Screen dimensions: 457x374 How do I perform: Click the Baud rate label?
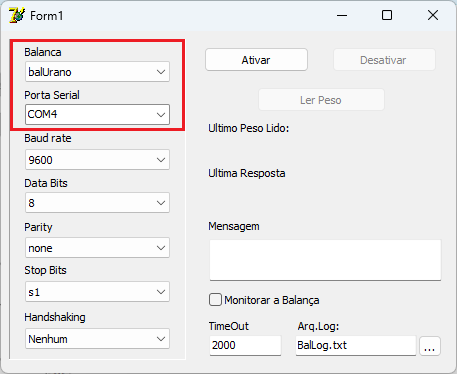pos(48,138)
